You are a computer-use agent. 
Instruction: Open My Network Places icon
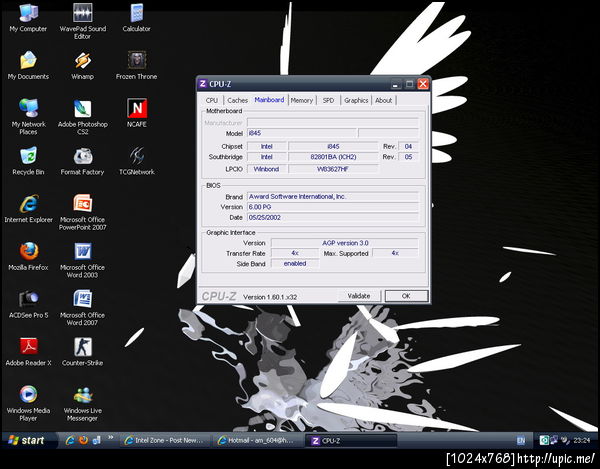(x=28, y=117)
